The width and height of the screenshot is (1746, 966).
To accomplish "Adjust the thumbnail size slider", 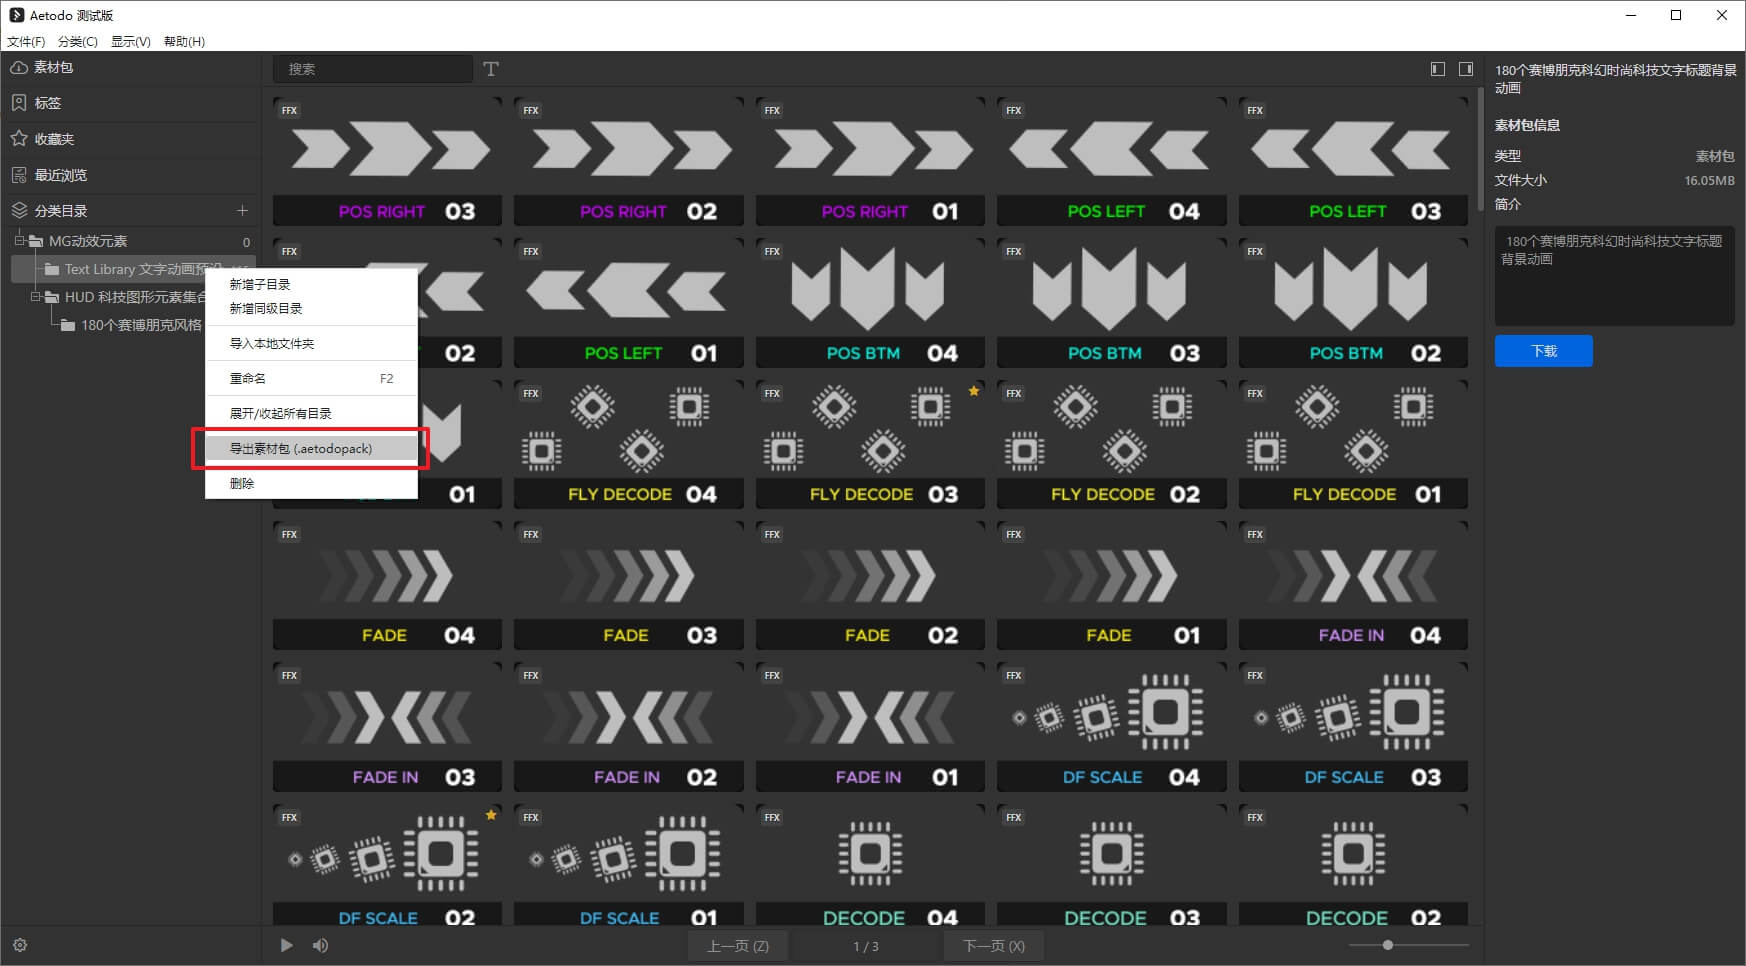I will (1388, 945).
